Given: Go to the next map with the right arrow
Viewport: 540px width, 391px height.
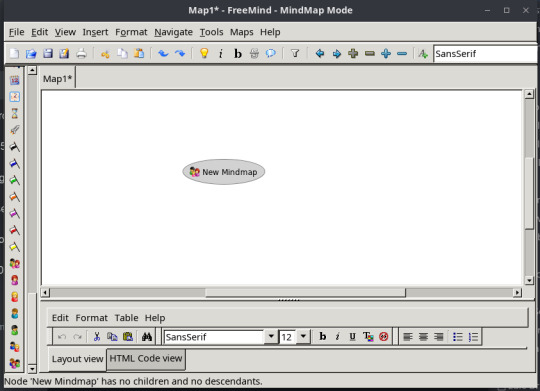Looking at the screenshot, I should tap(336, 53).
